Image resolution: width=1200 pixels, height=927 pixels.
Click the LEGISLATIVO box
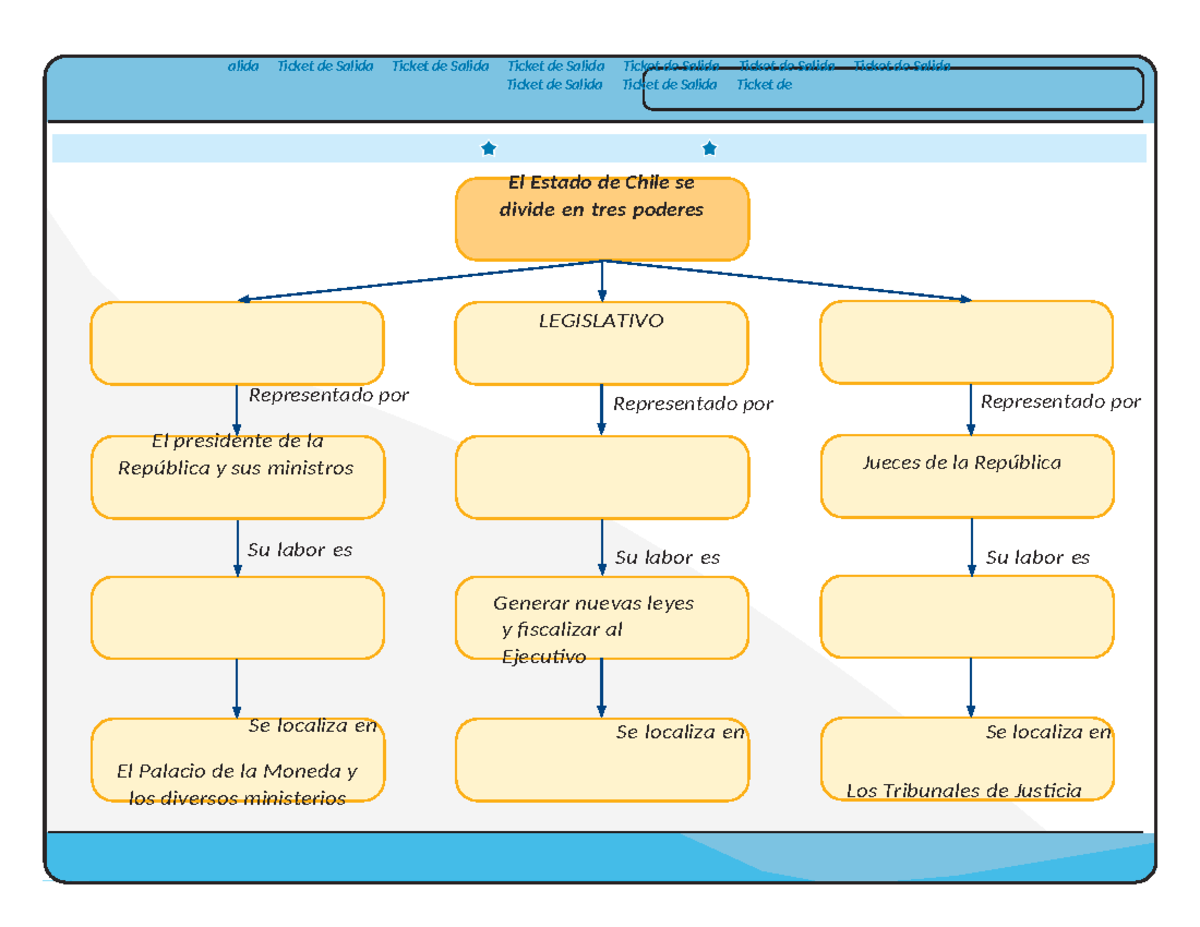pyautogui.click(x=601, y=343)
